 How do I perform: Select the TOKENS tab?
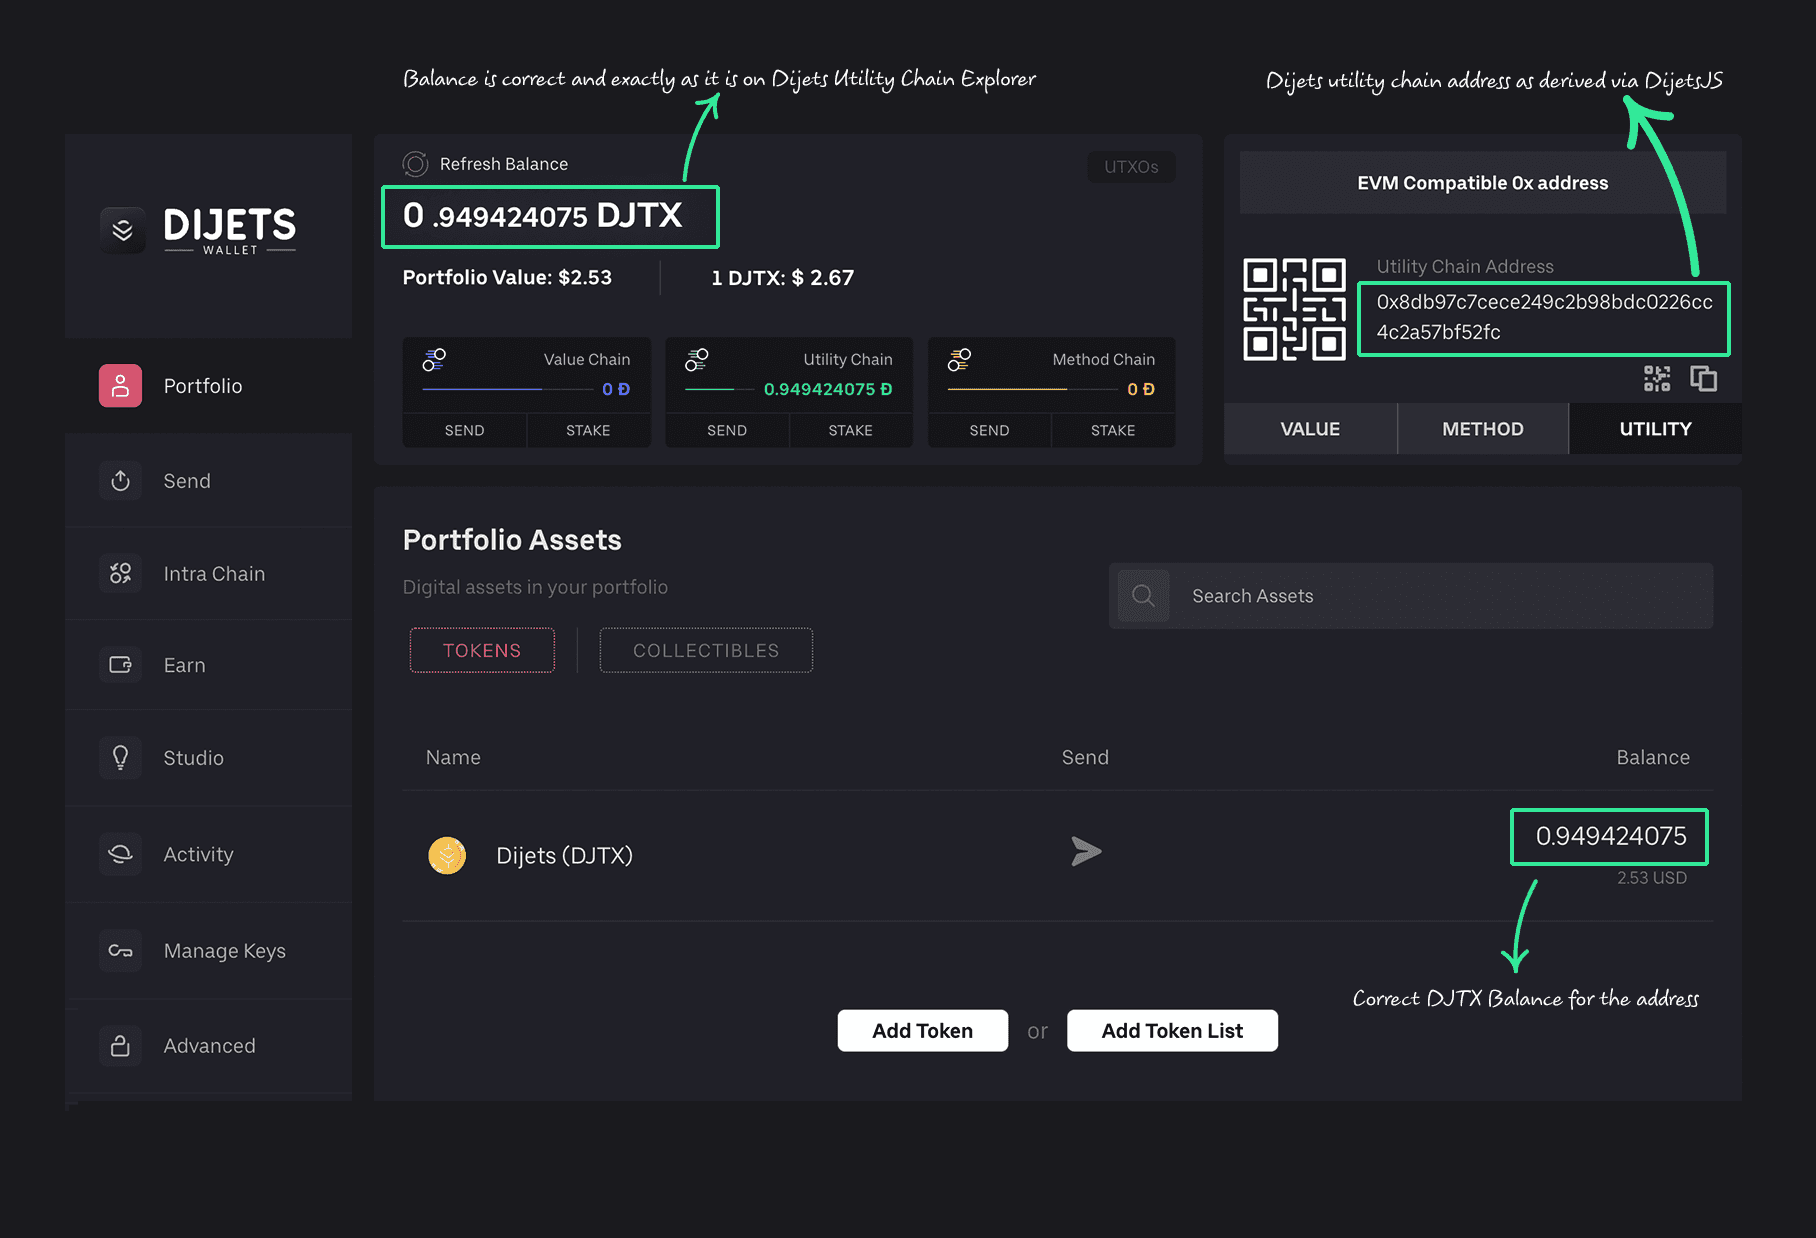[x=482, y=651]
